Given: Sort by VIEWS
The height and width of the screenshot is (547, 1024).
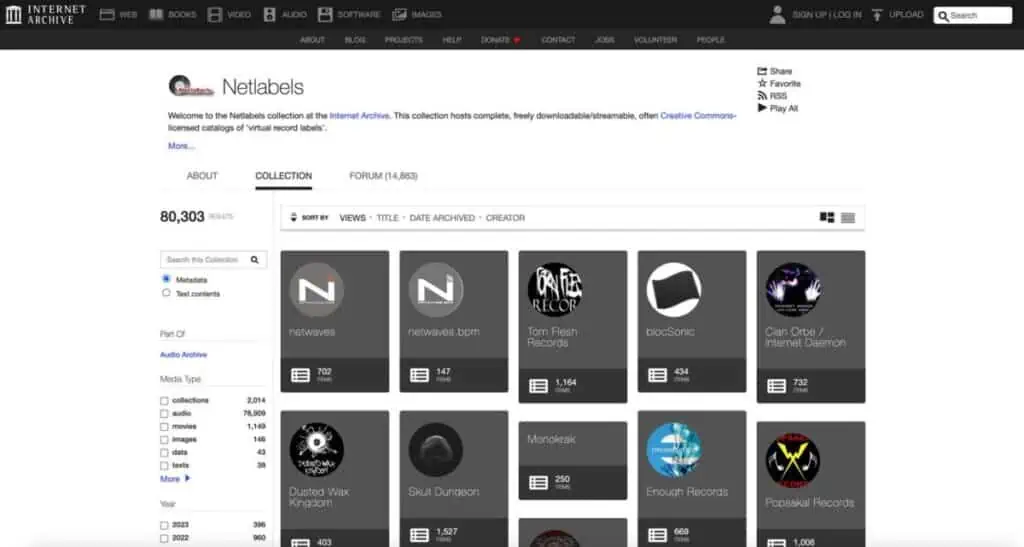Looking at the screenshot, I should click(353, 218).
